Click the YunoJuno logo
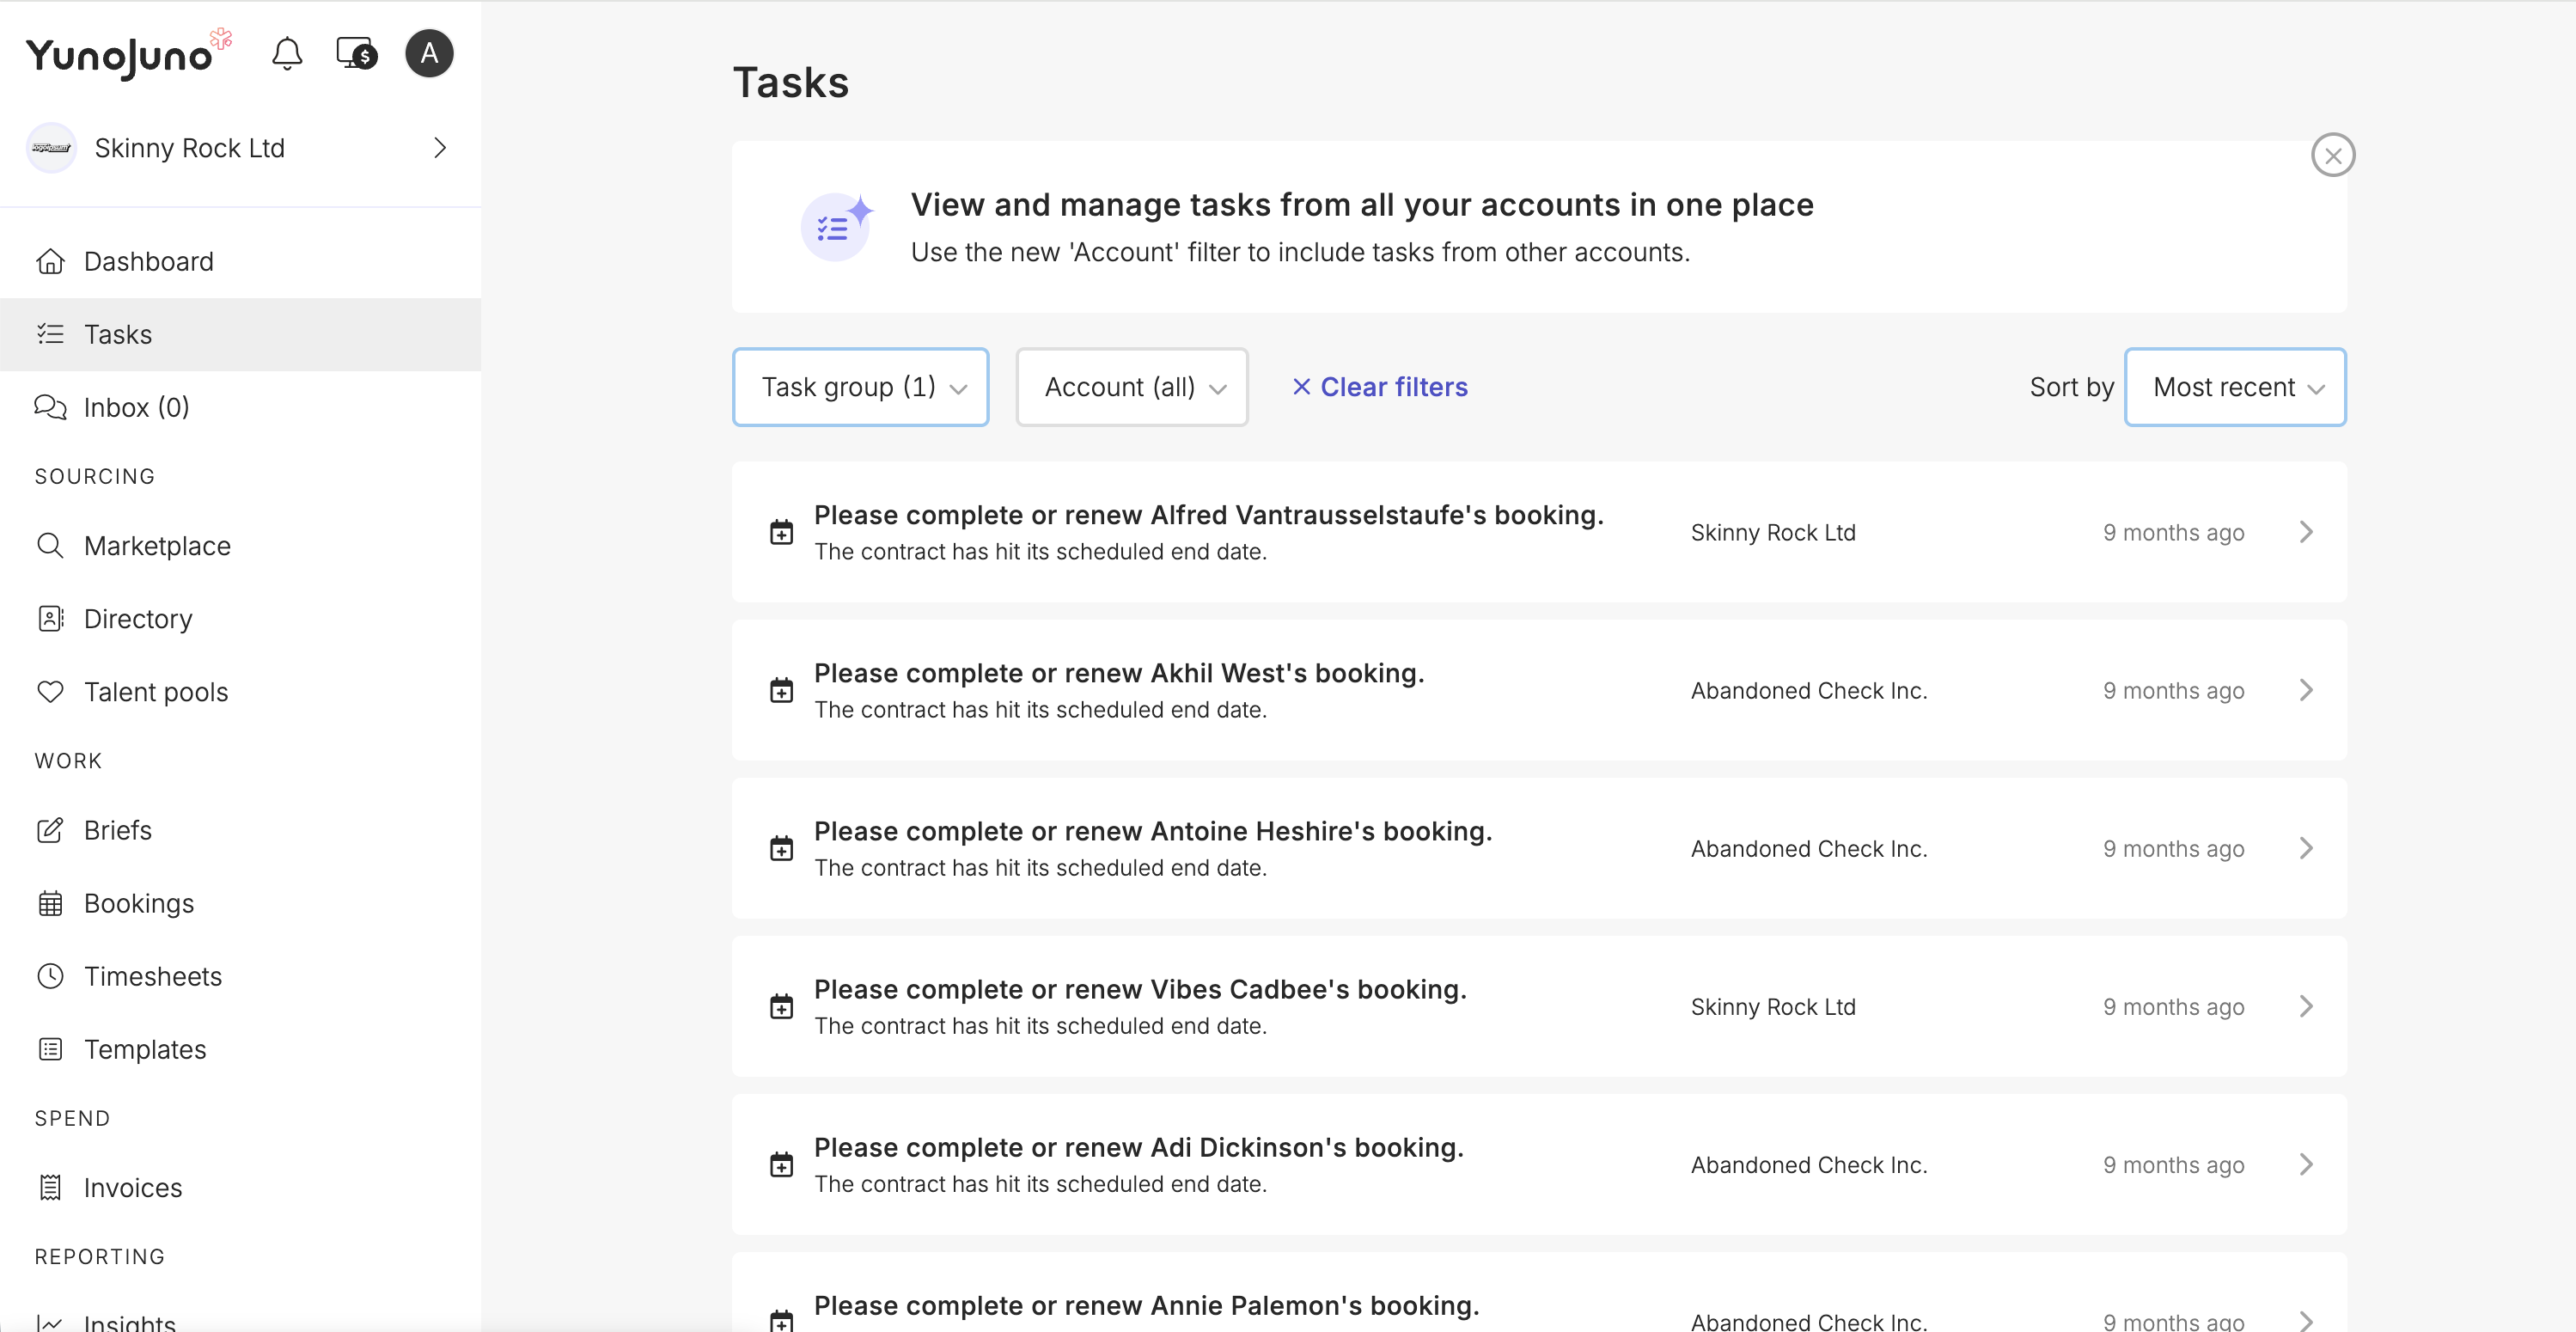 click(120, 56)
